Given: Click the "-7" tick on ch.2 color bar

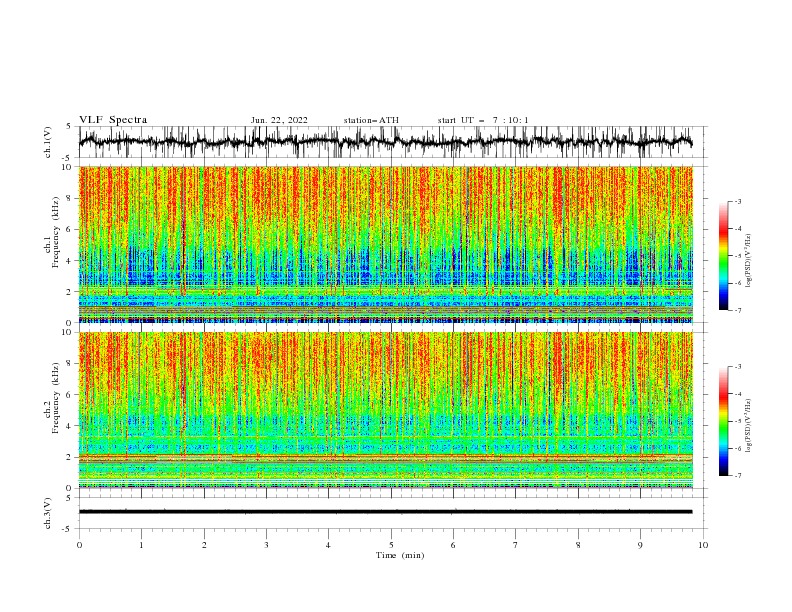Looking at the screenshot, I should coord(737,476).
